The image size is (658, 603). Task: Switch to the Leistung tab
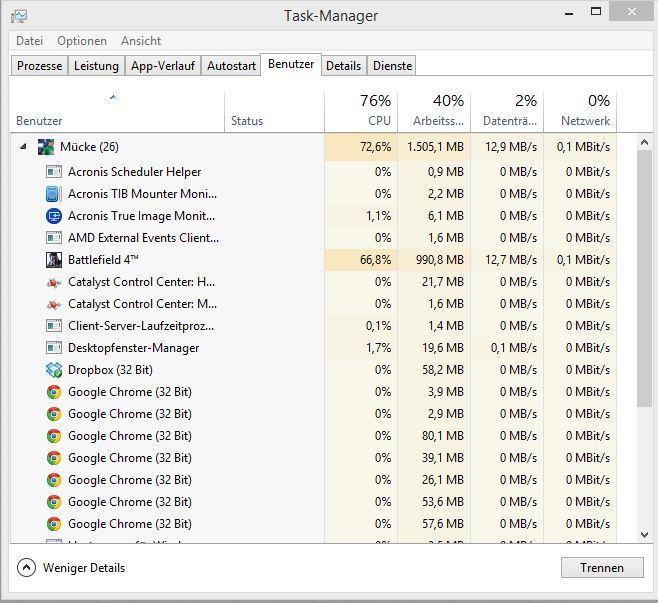point(96,66)
